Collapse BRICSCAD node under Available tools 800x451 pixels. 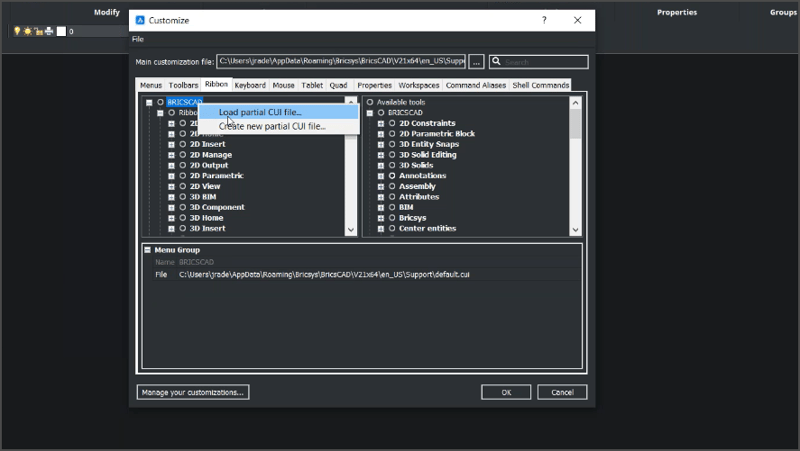[370, 113]
